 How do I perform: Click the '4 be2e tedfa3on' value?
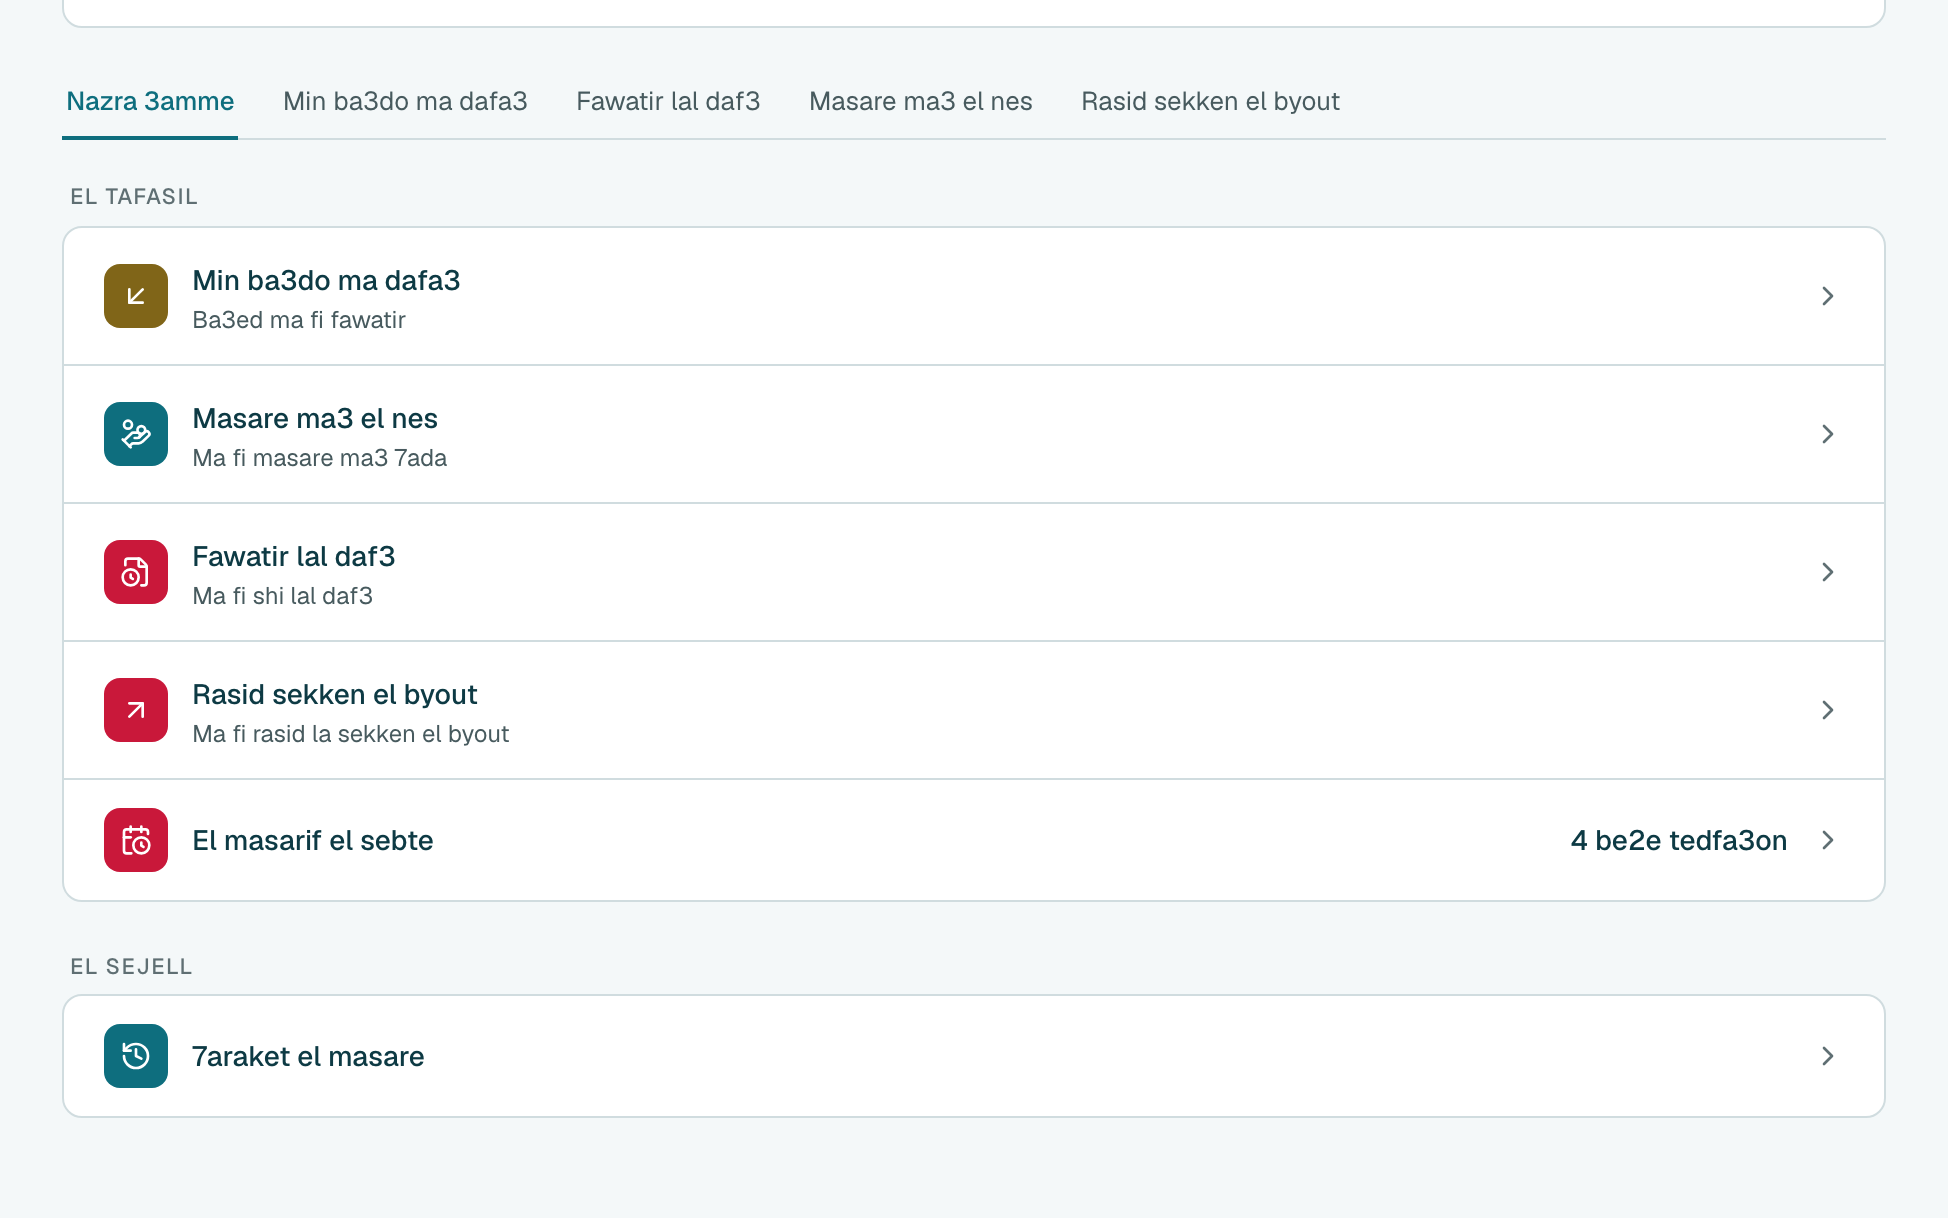click(1679, 840)
